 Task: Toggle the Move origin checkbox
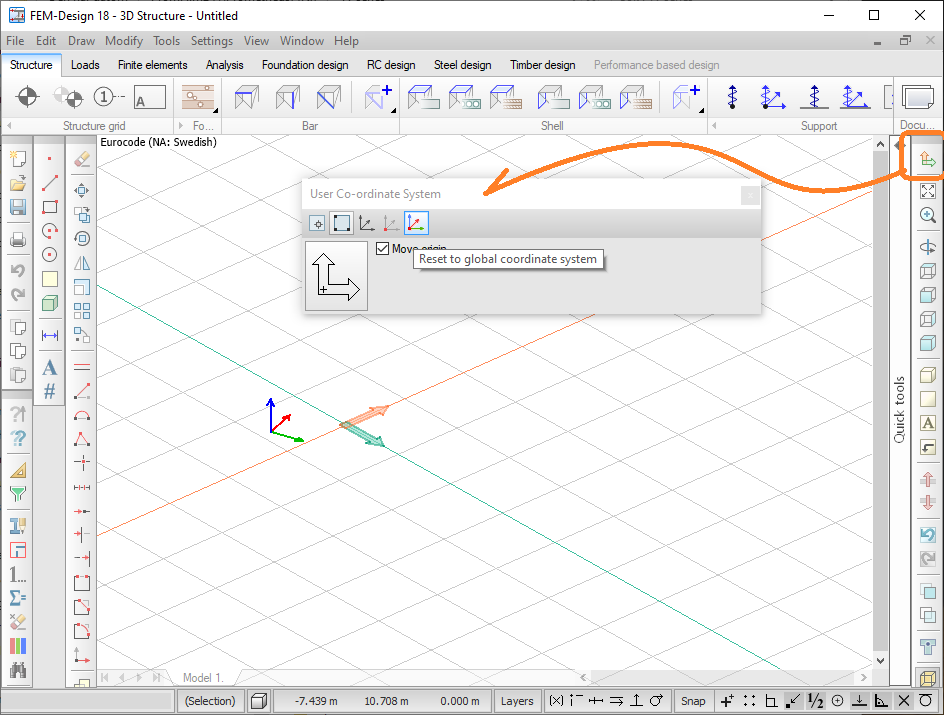pyautogui.click(x=382, y=249)
